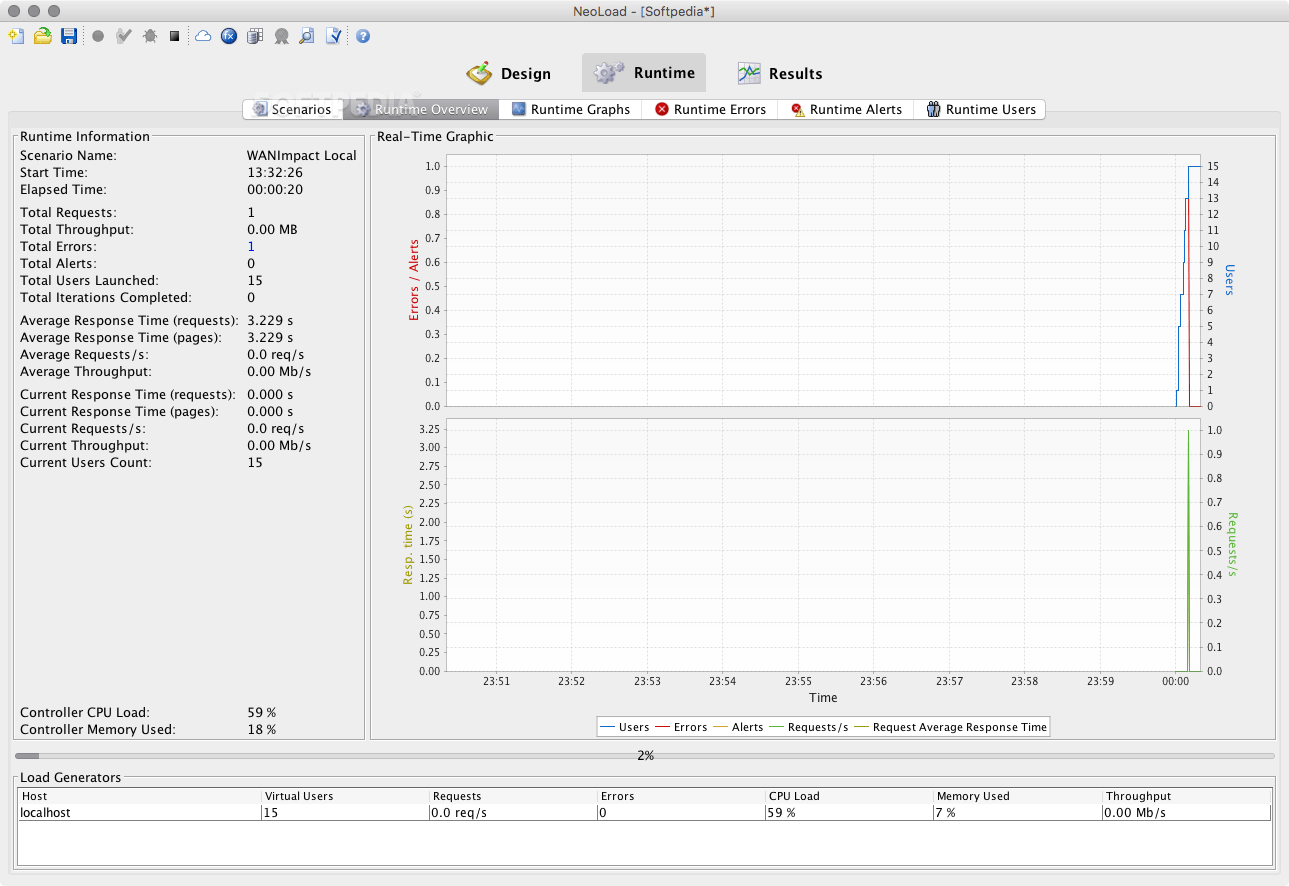Click the Virtual Users column header
The width and height of the screenshot is (1289, 886).
pos(346,796)
